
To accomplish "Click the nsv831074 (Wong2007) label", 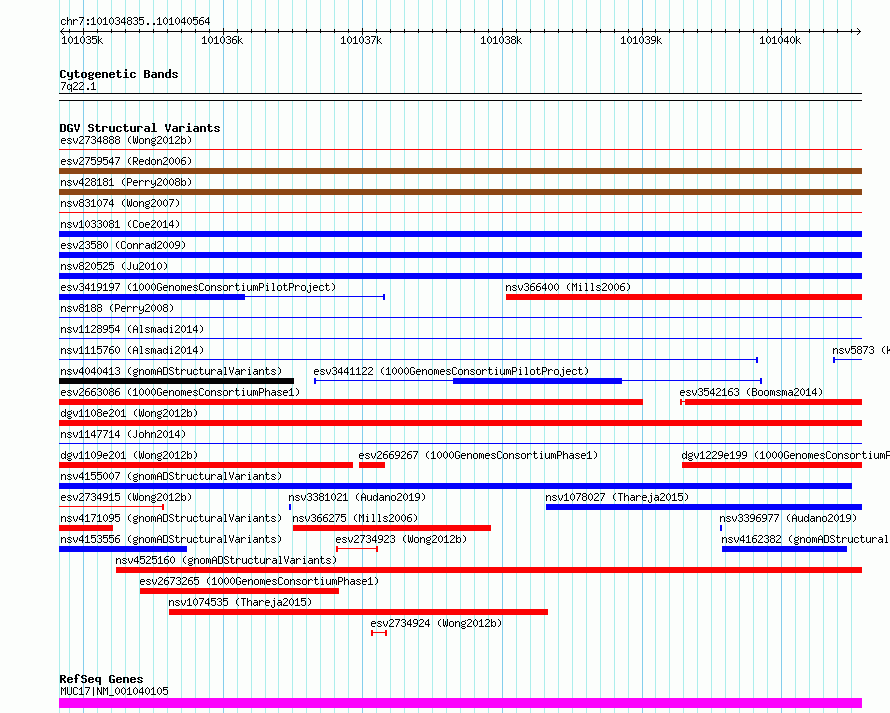I will tap(120, 203).
